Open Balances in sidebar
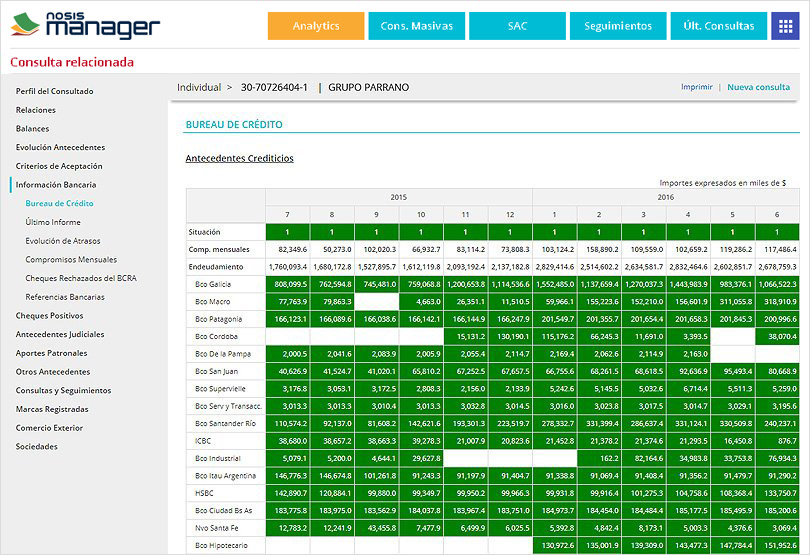 [33, 128]
